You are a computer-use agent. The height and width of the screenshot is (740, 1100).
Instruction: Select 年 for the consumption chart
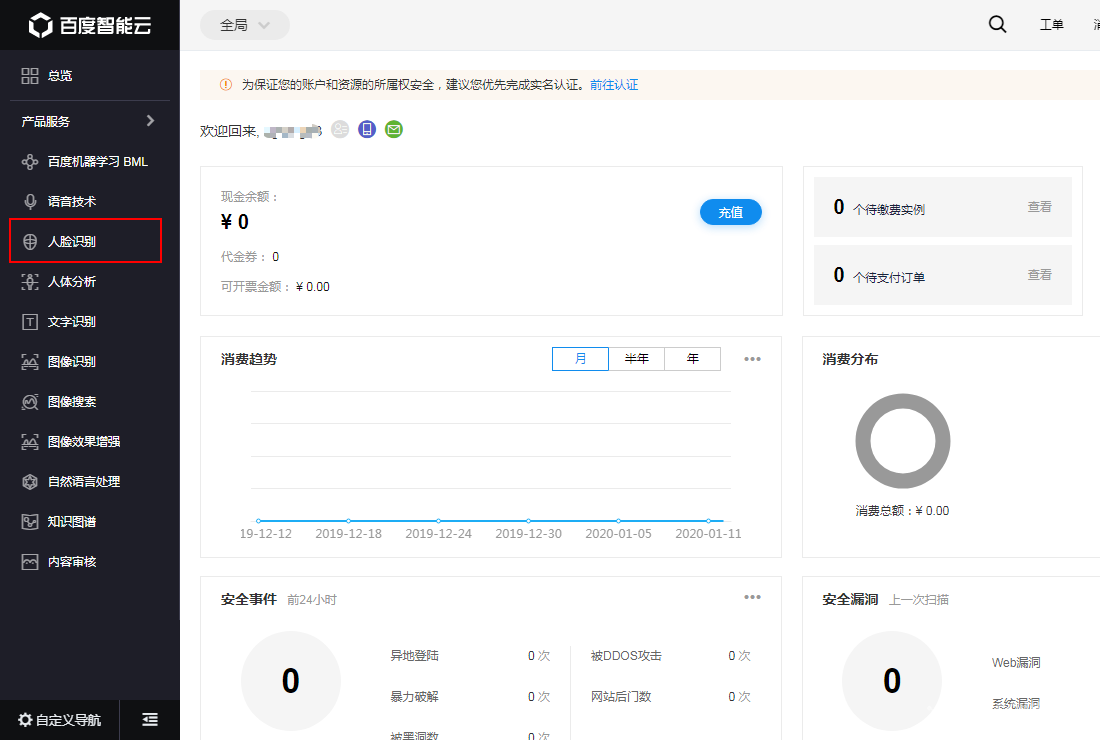pos(692,358)
